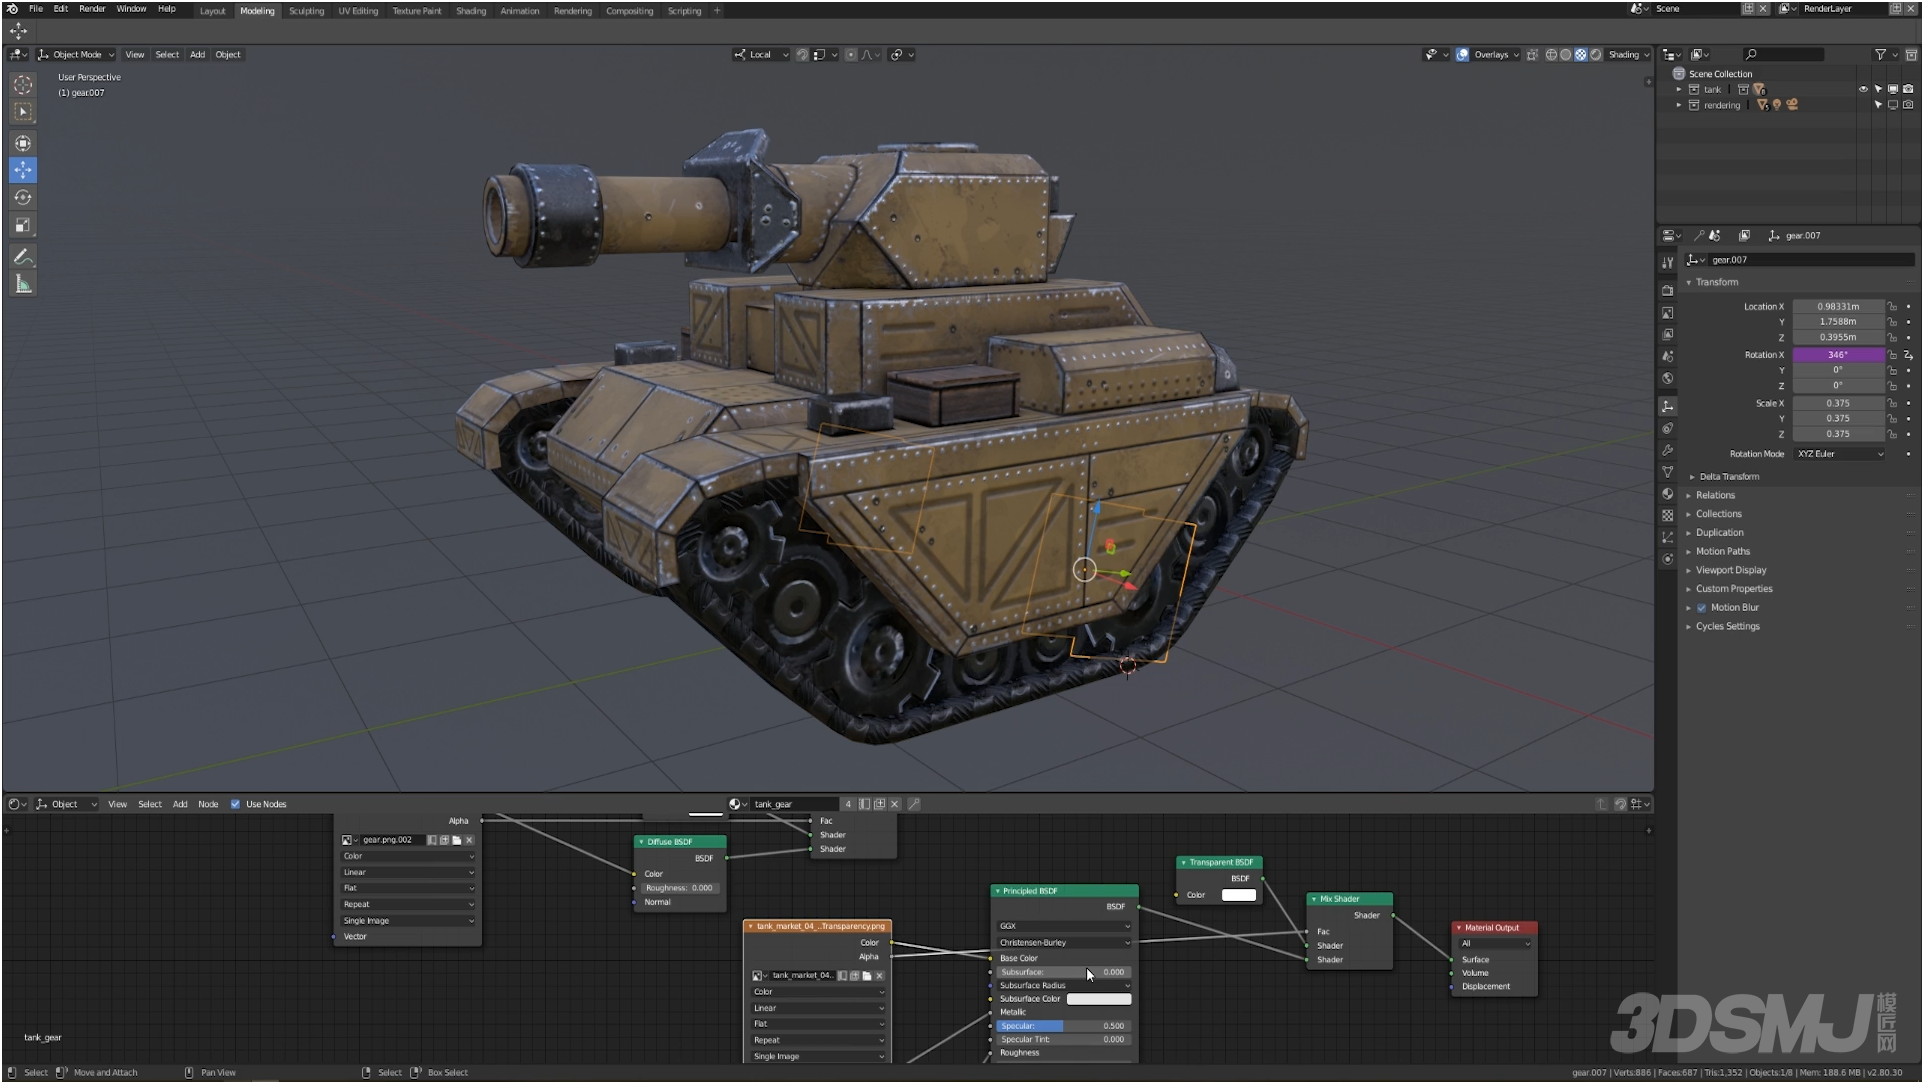The height and width of the screenshot is (1084, 1924).
Task: Open the Scene properties tab
Action: point(1667,357)
